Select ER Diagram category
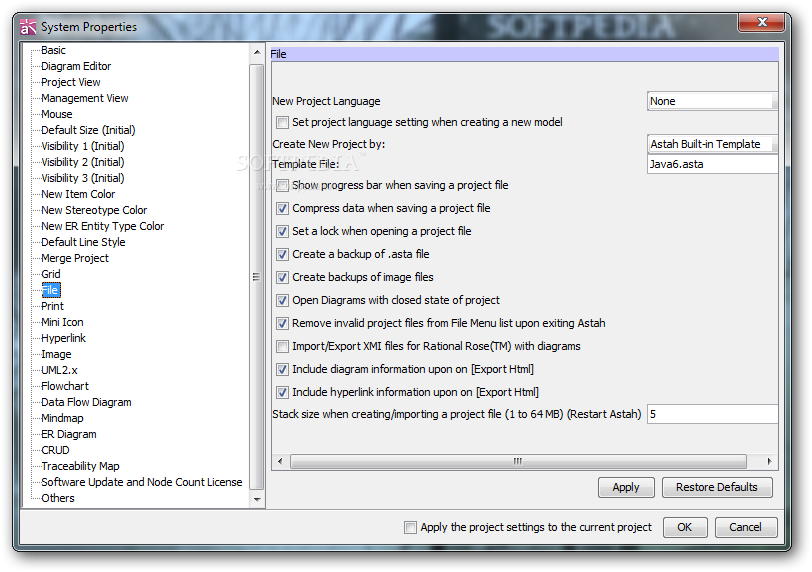 [x=69, y=434]
